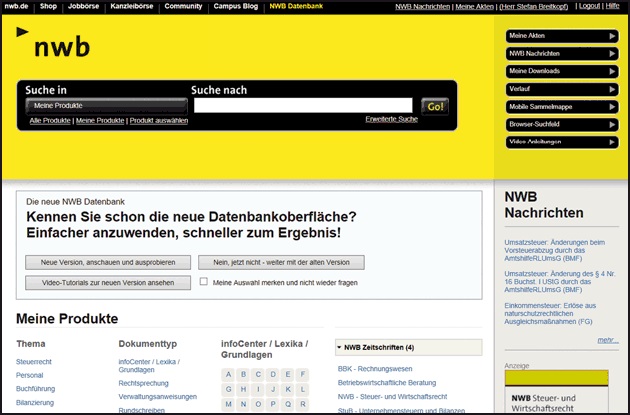Image resolution: width=630 pixels, height=415 pixels.
Task: Click arrow icon beside Browser-Suchfeld
Action: (612, 124)
